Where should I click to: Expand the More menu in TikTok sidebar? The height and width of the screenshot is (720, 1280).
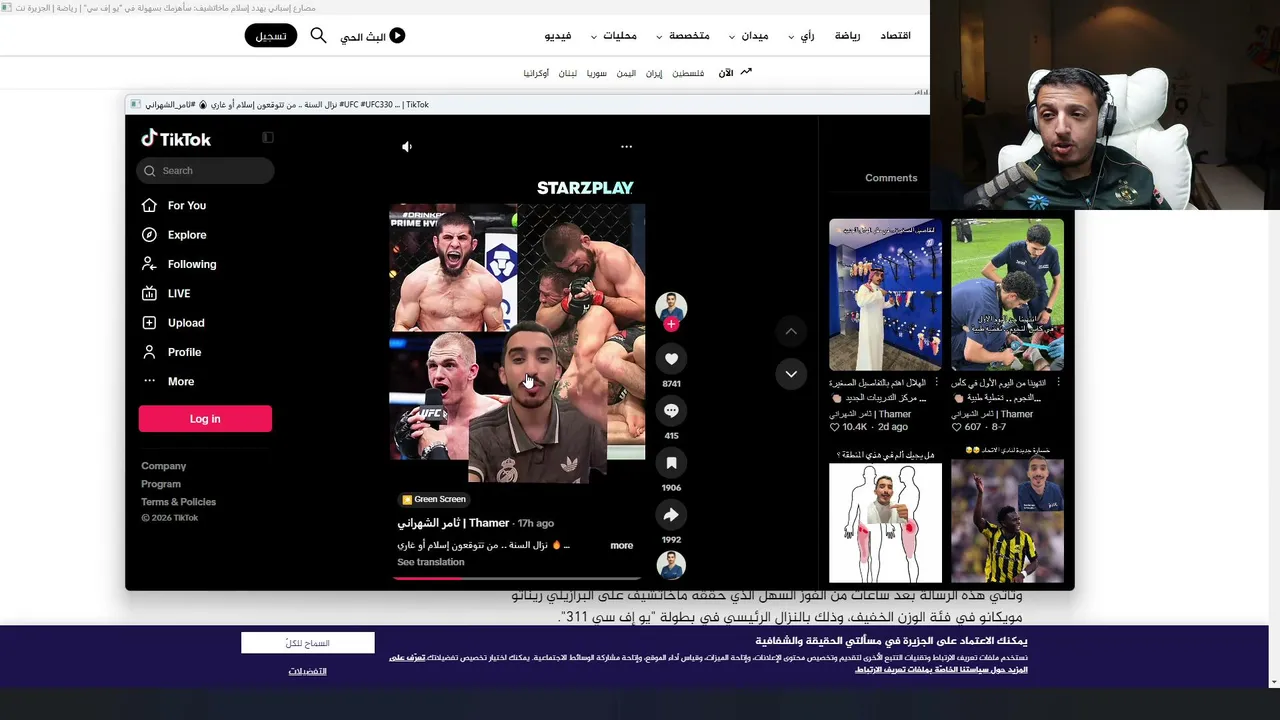tap(181, 381)
